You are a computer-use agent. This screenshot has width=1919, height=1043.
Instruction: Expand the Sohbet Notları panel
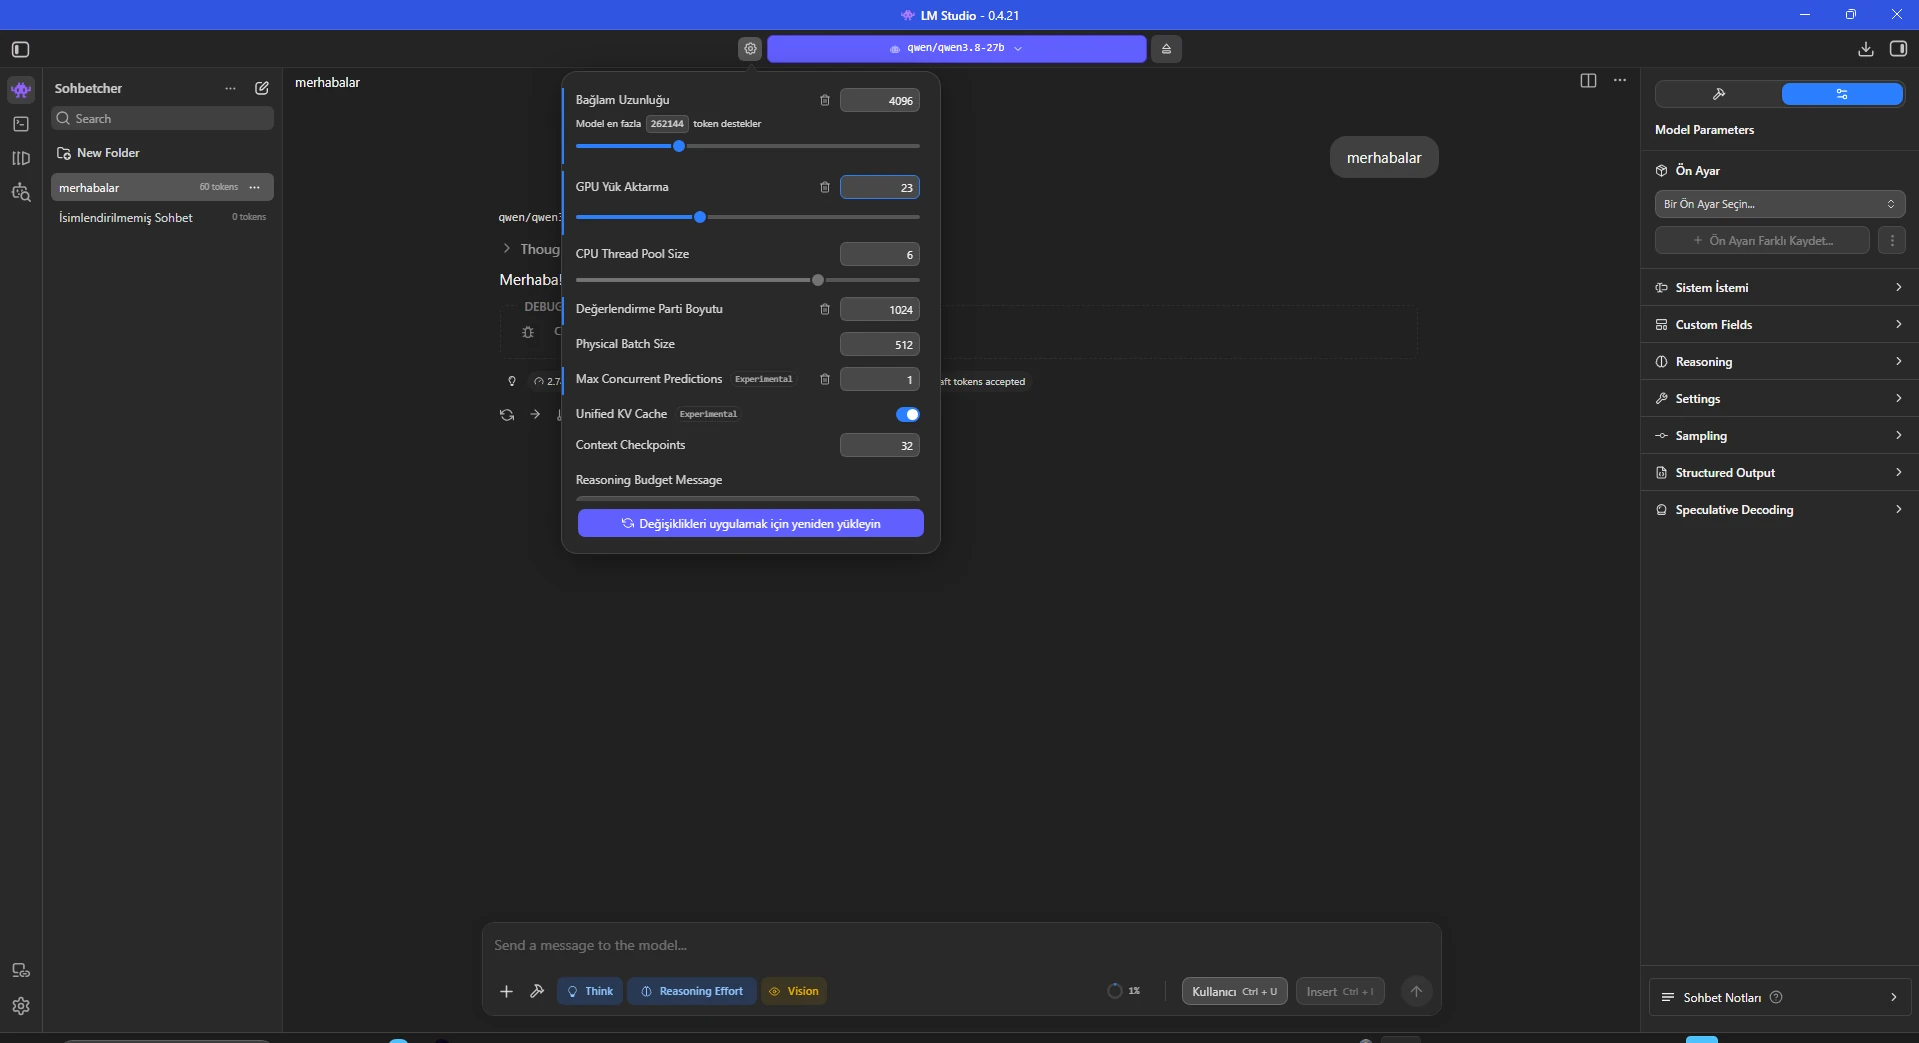pyautogui.click(x=1780, y=997)
